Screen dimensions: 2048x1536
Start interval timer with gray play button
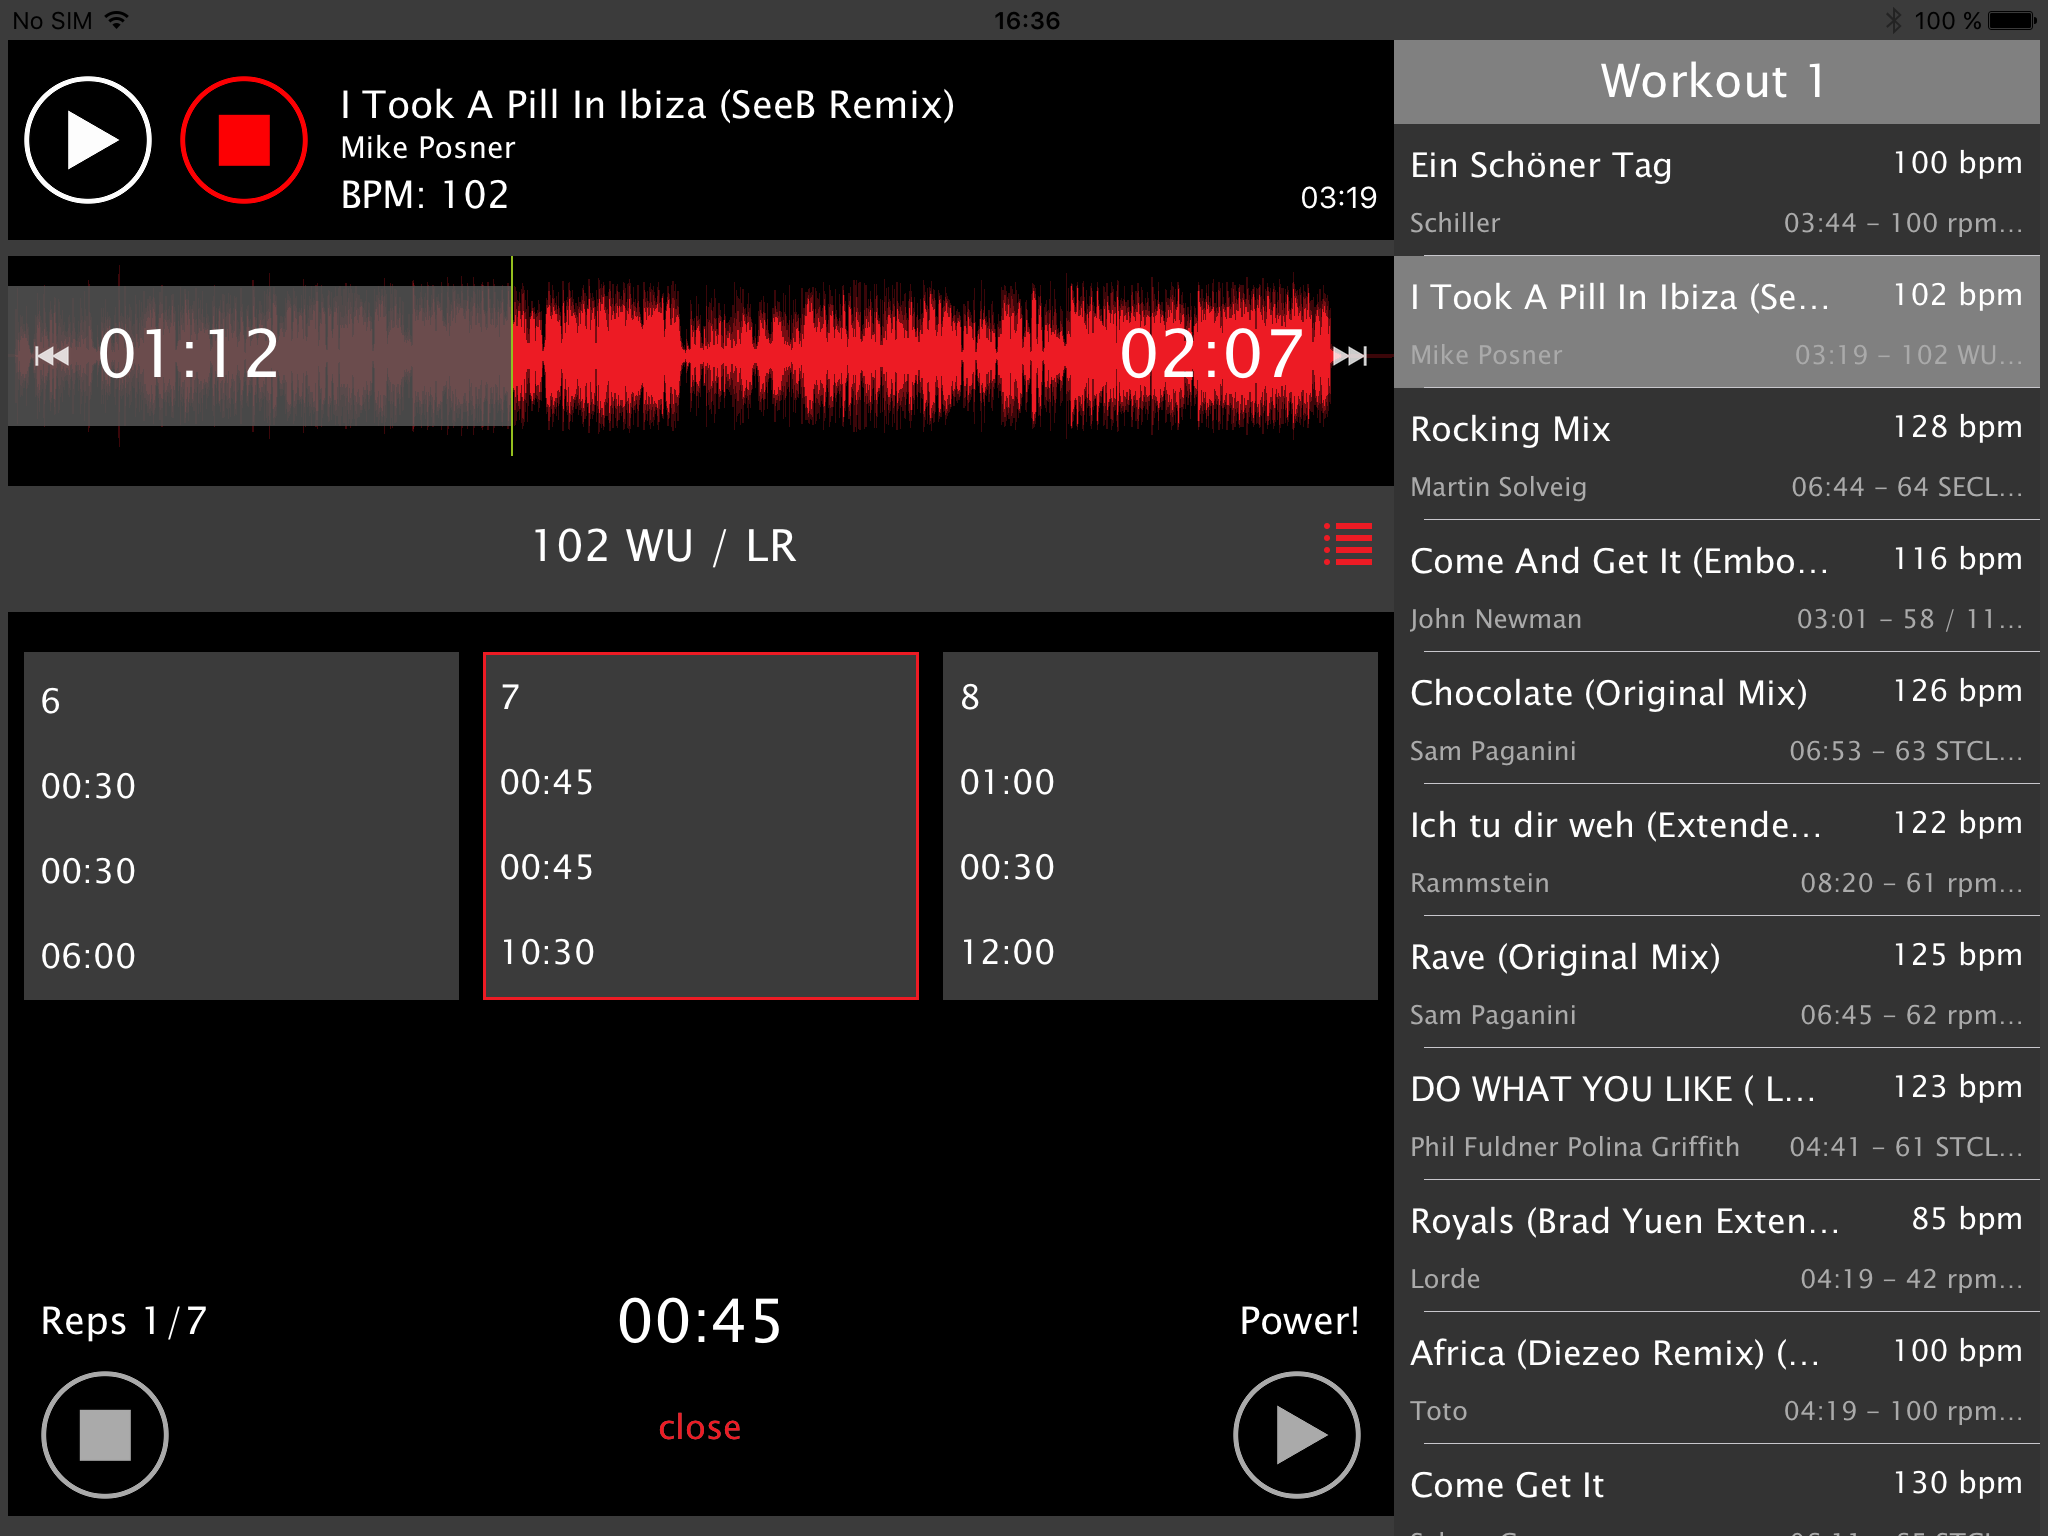[x=1296, y=1434]
